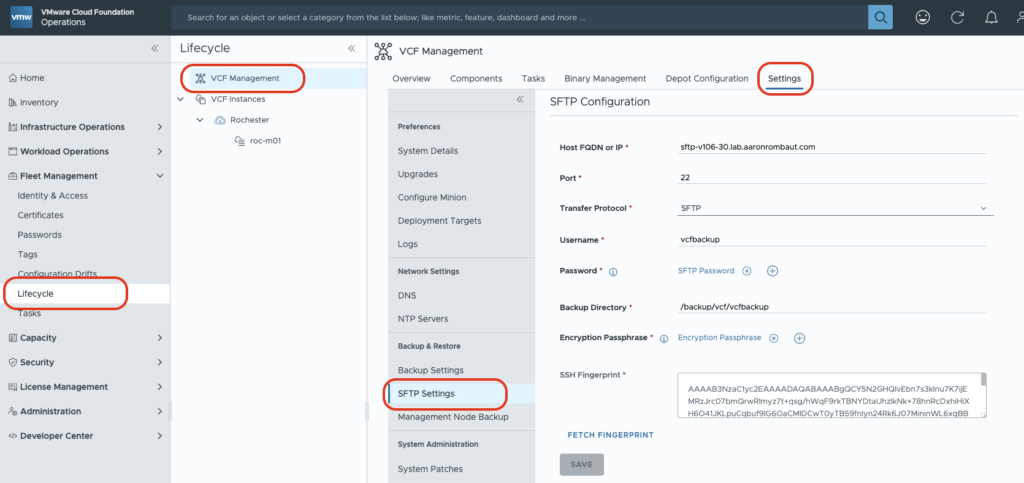Screen dimensions: 1024x483
Task: Click the Host FQDN or IP field
Action: [832, 146]
